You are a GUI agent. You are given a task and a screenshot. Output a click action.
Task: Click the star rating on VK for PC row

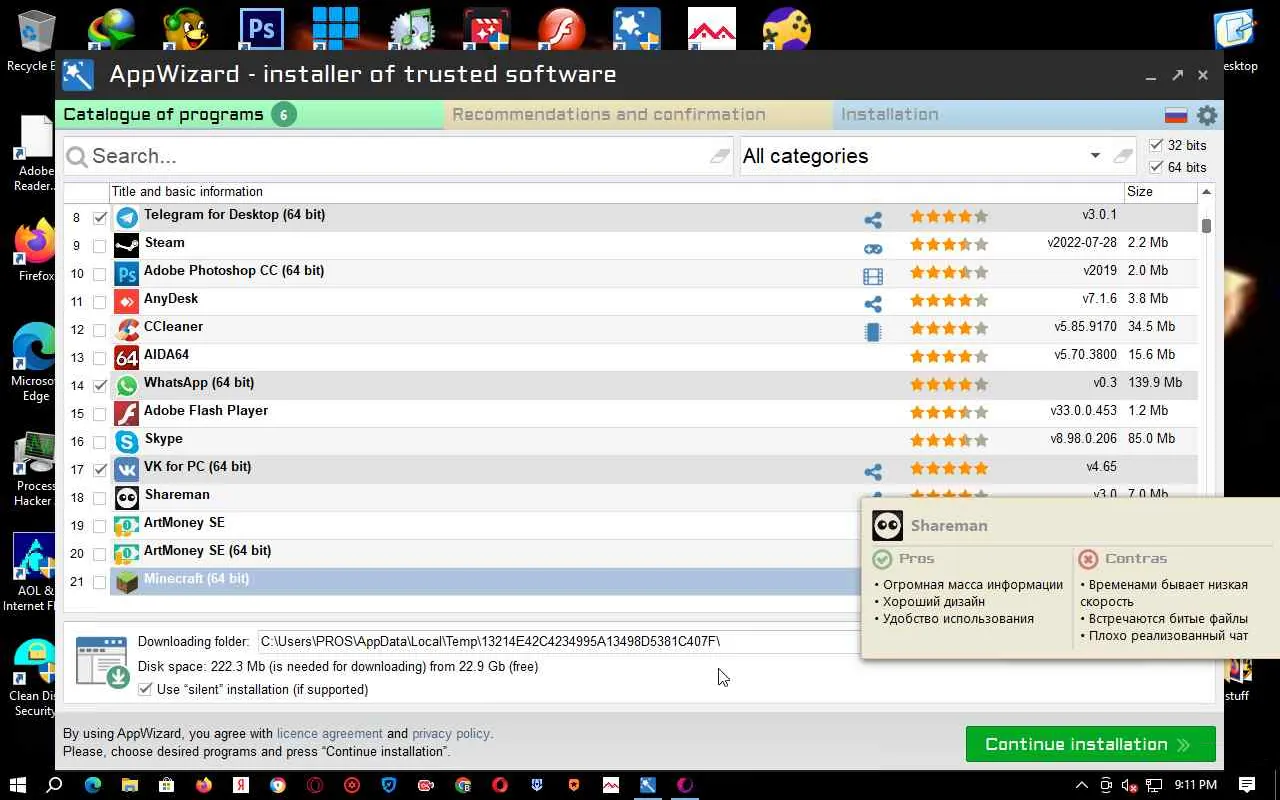click(x=949, y=468)
